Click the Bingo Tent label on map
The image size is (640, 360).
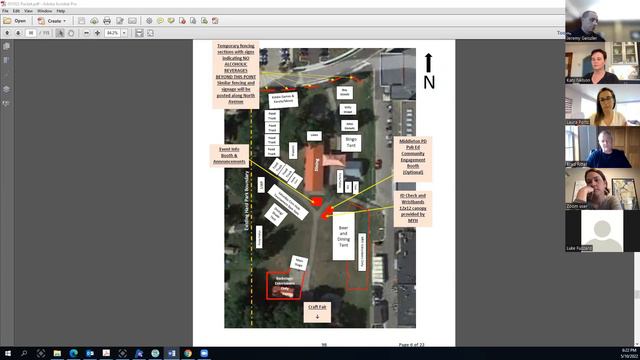click(351, 142)
